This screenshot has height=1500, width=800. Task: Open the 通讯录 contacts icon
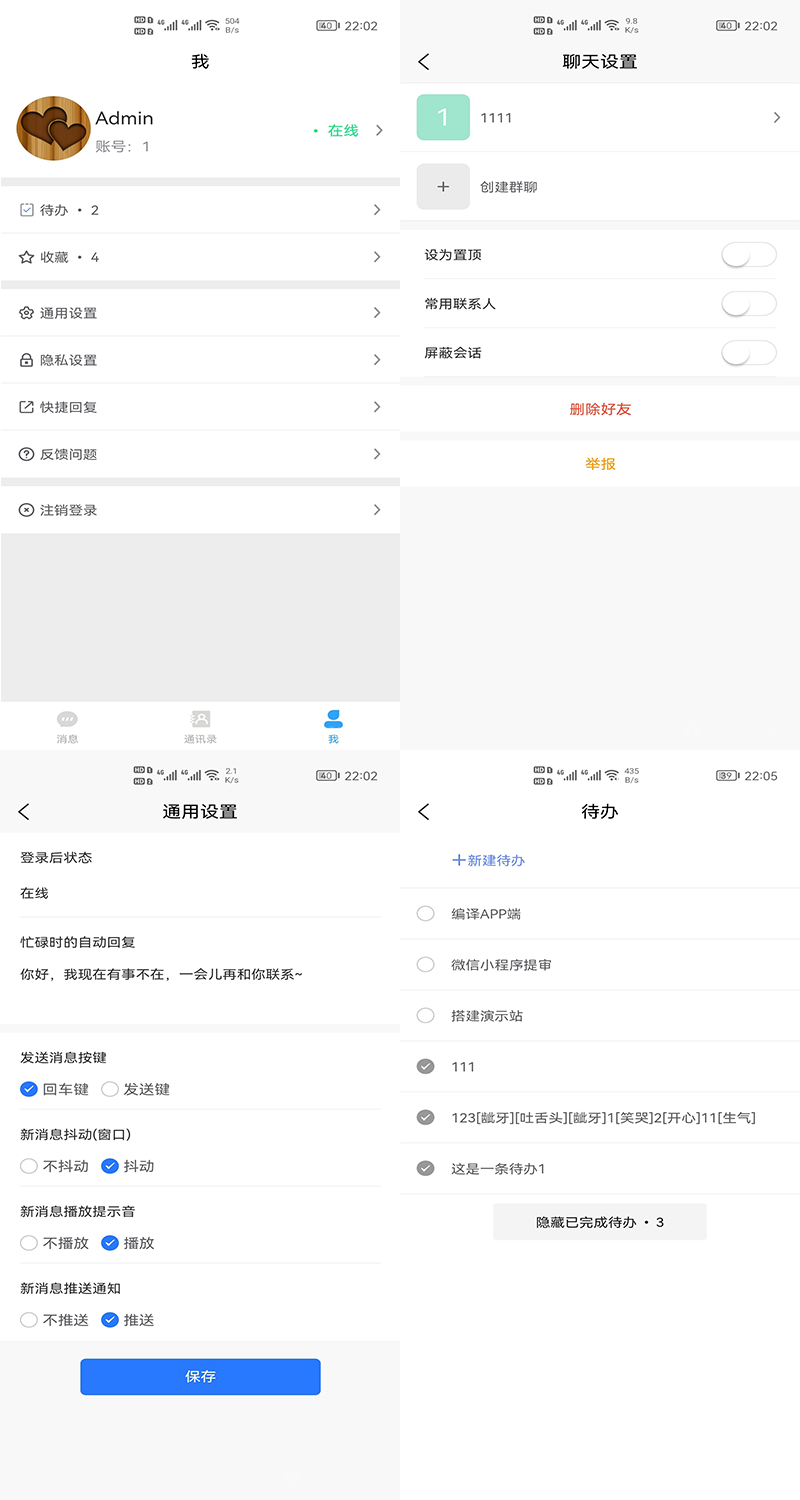point(200,719)
